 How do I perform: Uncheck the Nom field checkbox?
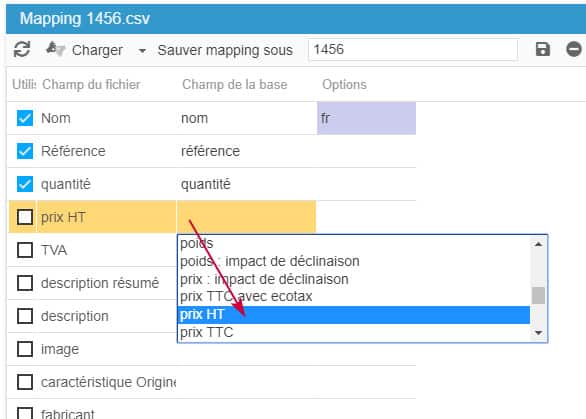pyautogui.click(x=25, y=118)
